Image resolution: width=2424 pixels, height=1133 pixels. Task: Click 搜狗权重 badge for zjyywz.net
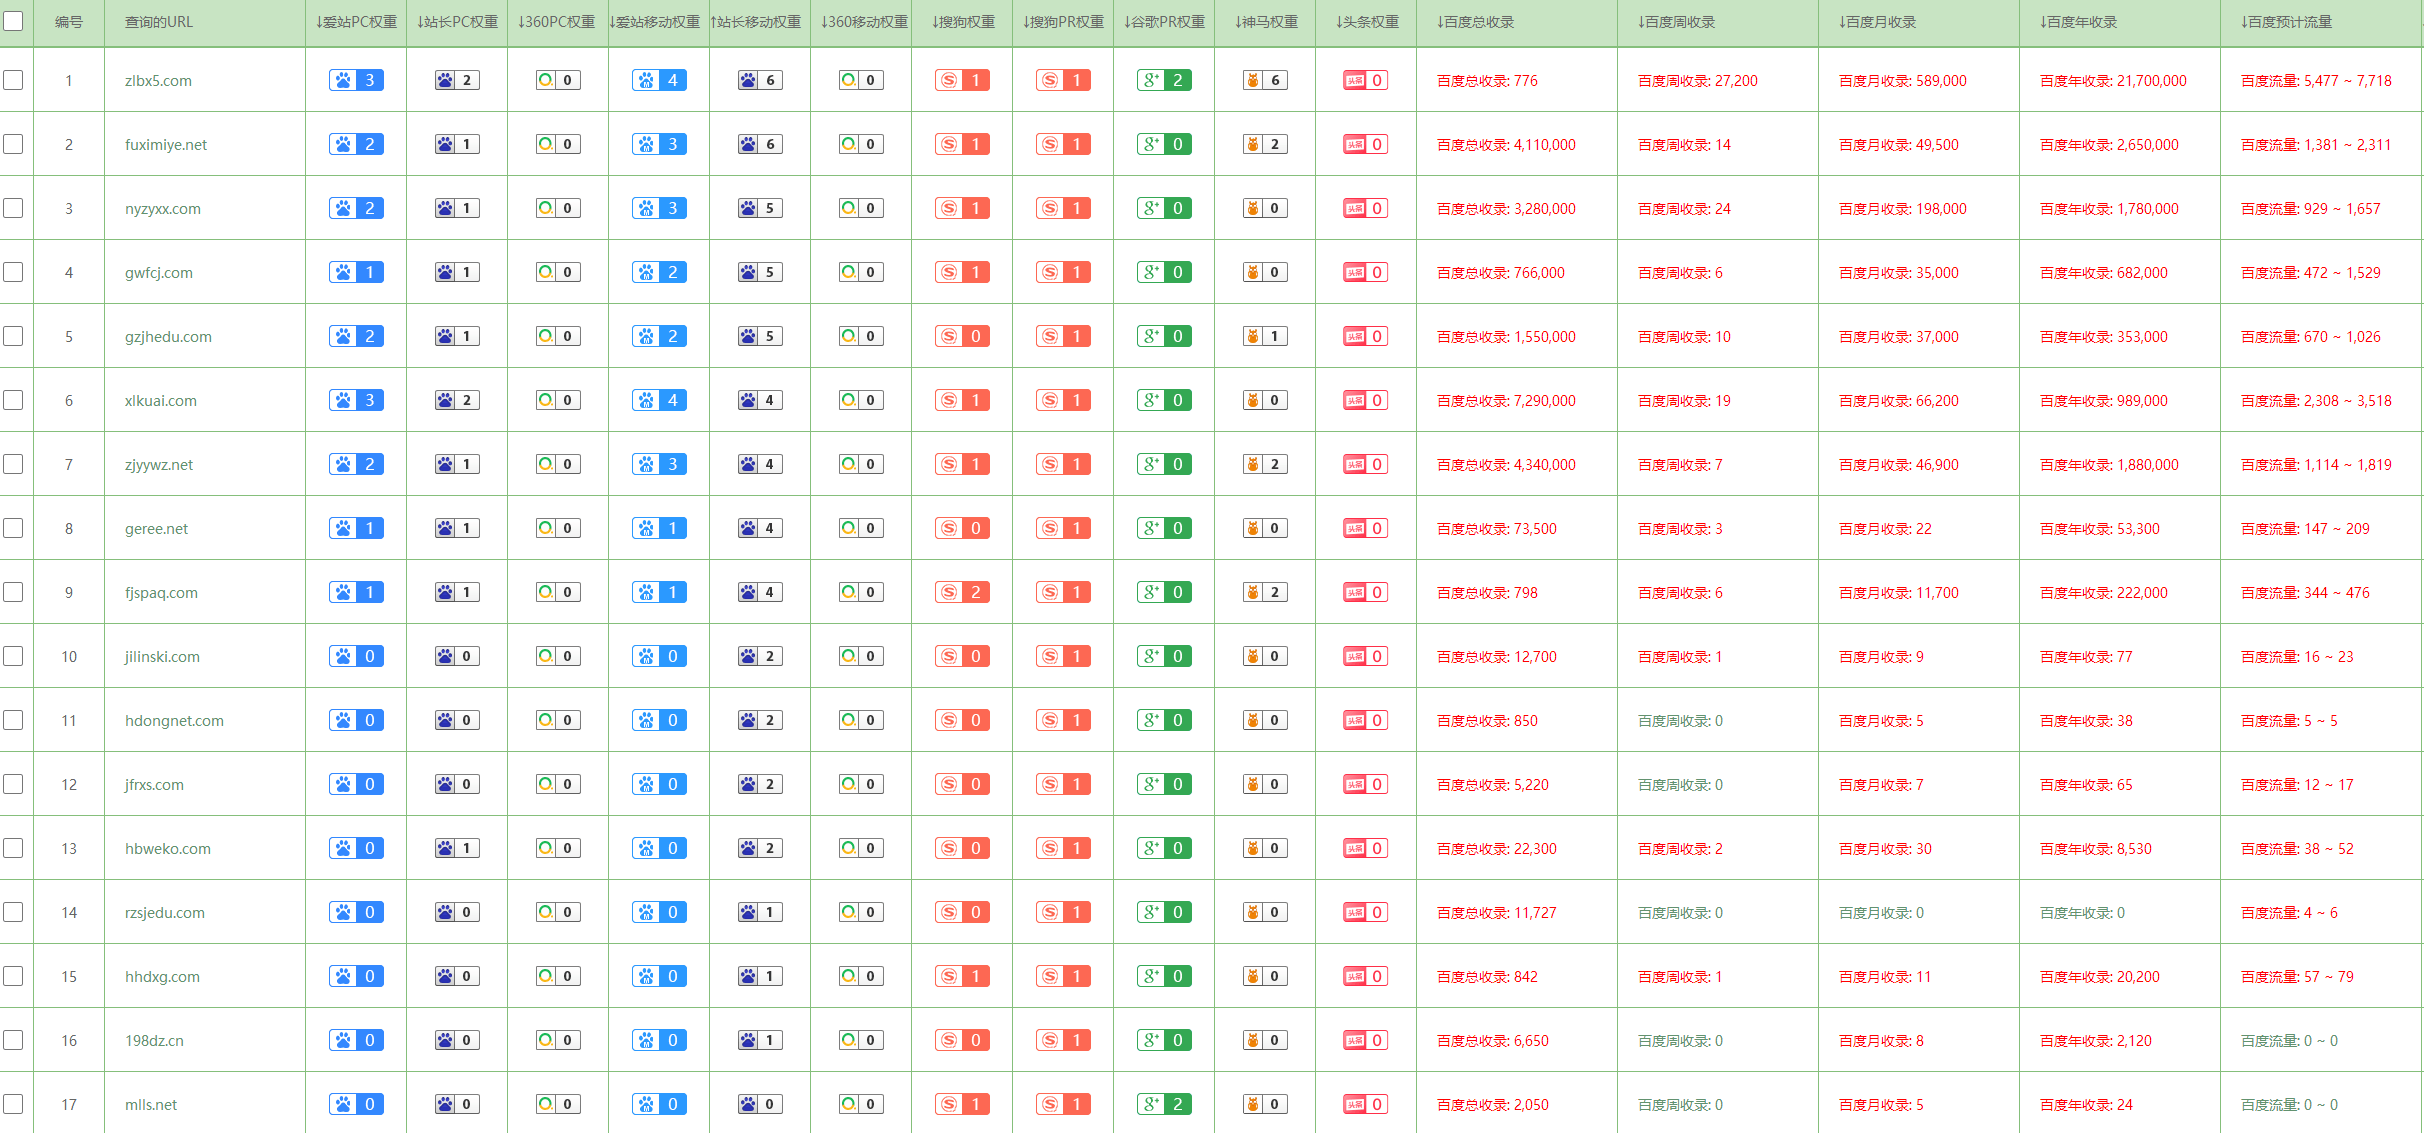[962, 464]
